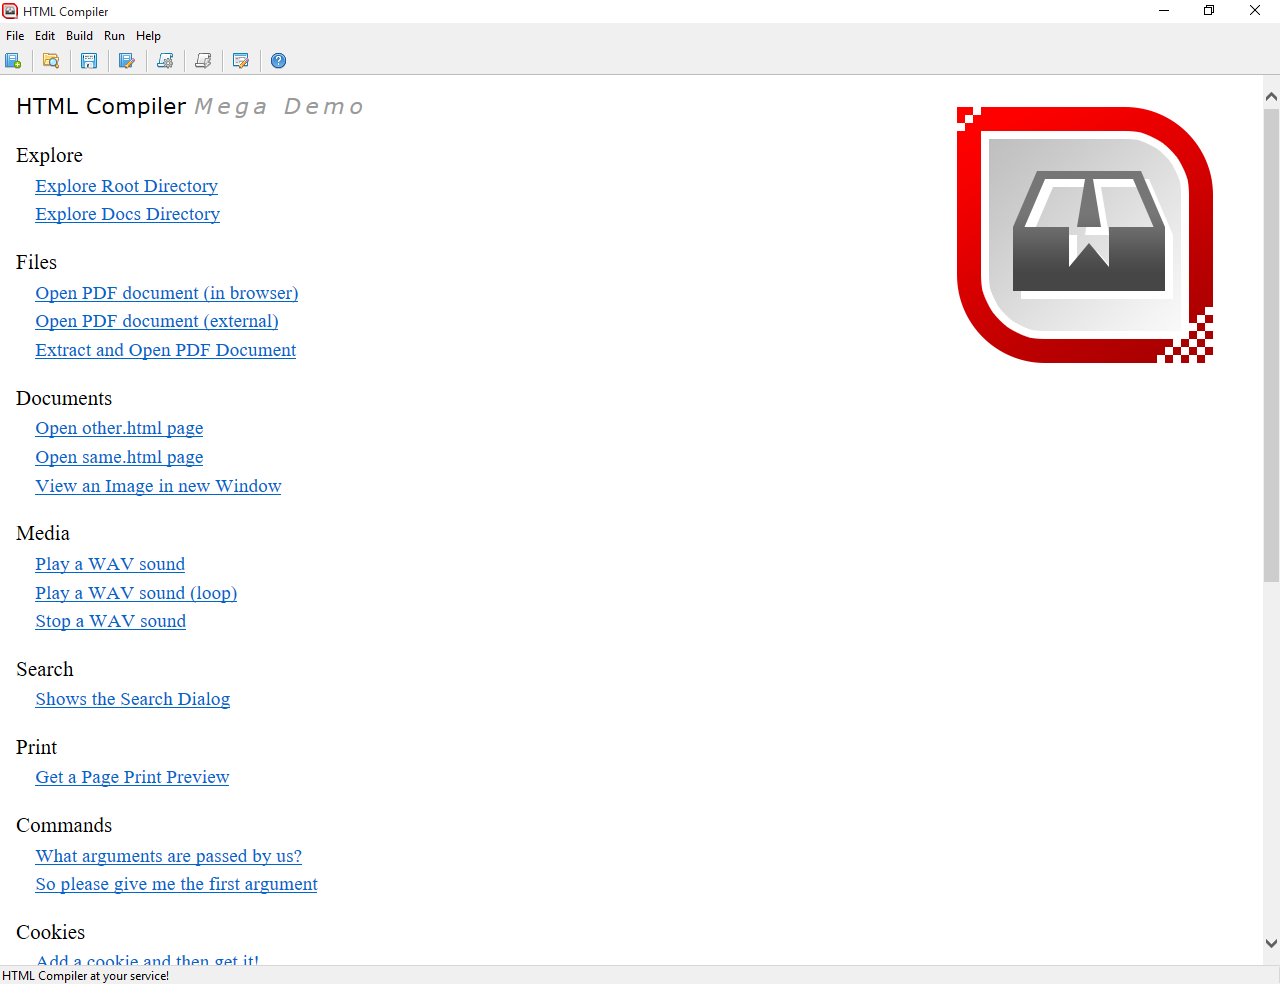The height and width of the screenshot is (984, 1280).
Task: Click the Stop a WAV sound link
Action: [x=110, y=621]
